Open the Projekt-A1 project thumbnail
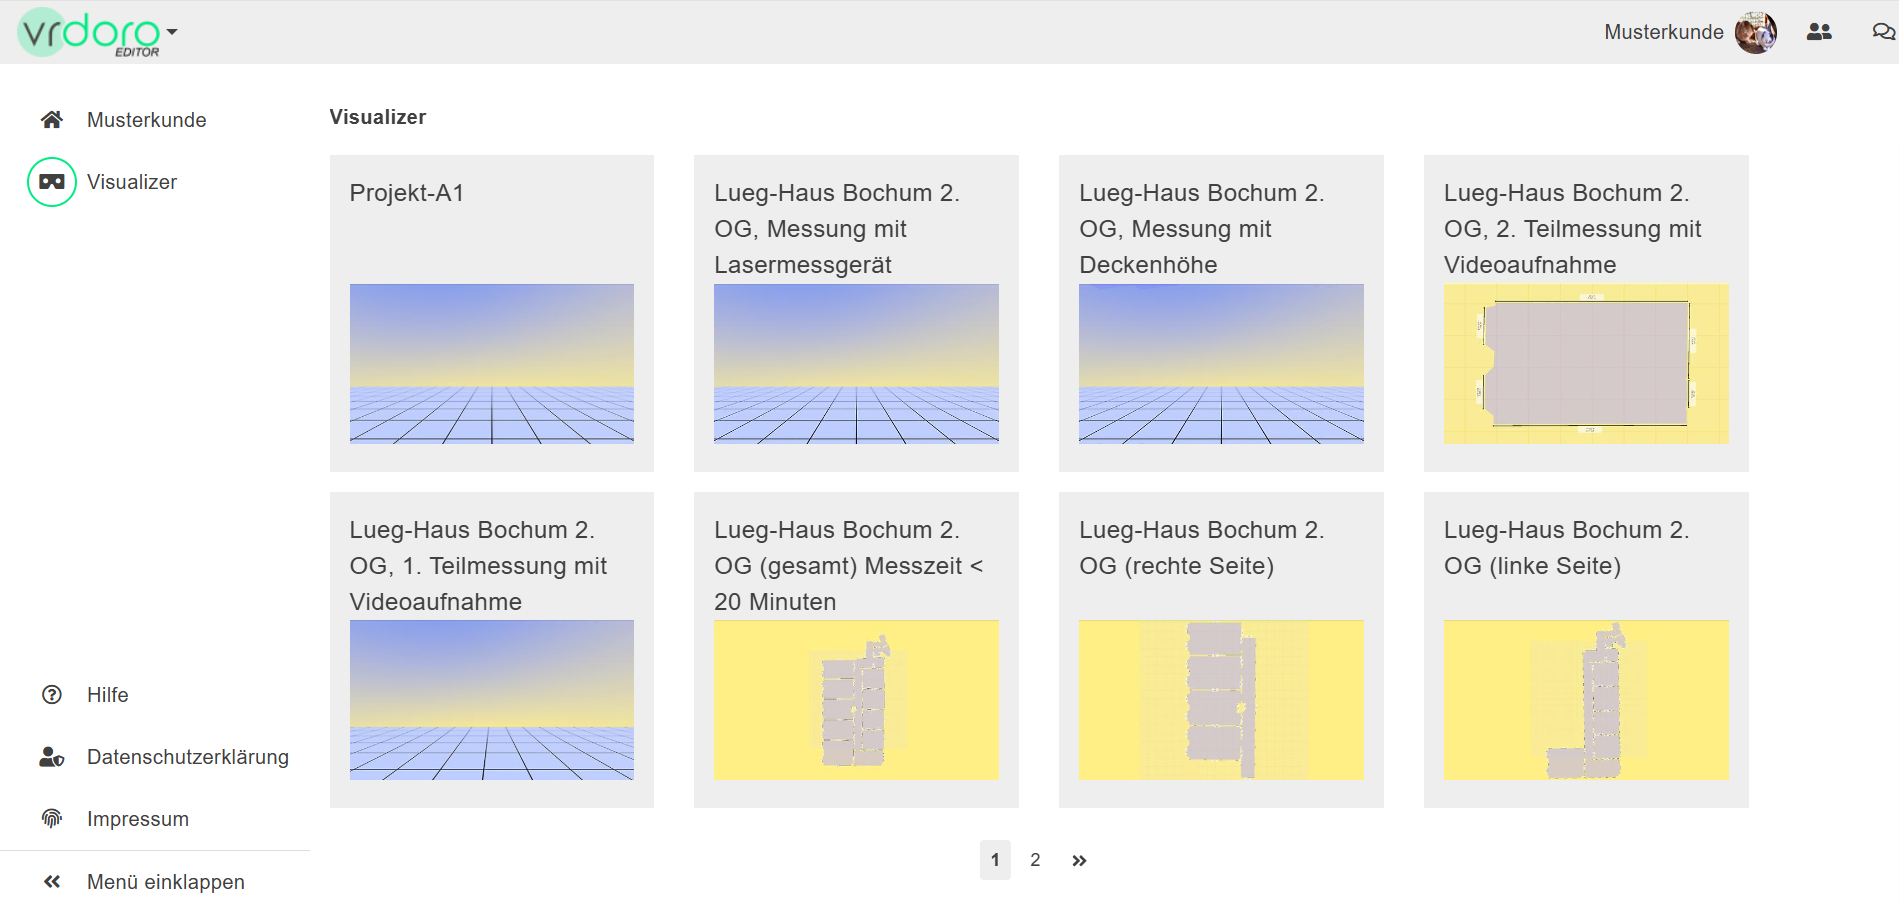 pyautogui.click(x=492, y=363)
